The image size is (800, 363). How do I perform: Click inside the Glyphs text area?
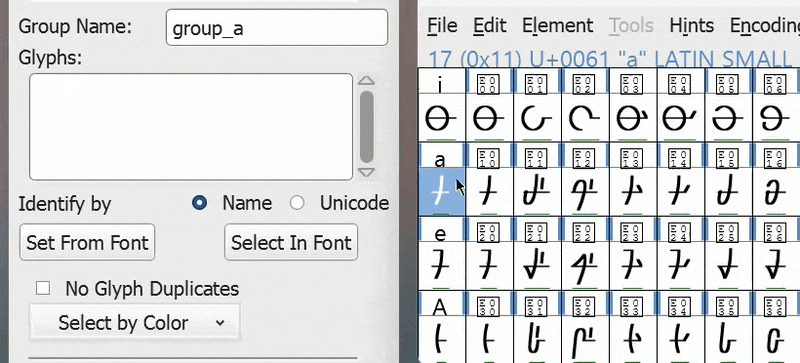191,127
